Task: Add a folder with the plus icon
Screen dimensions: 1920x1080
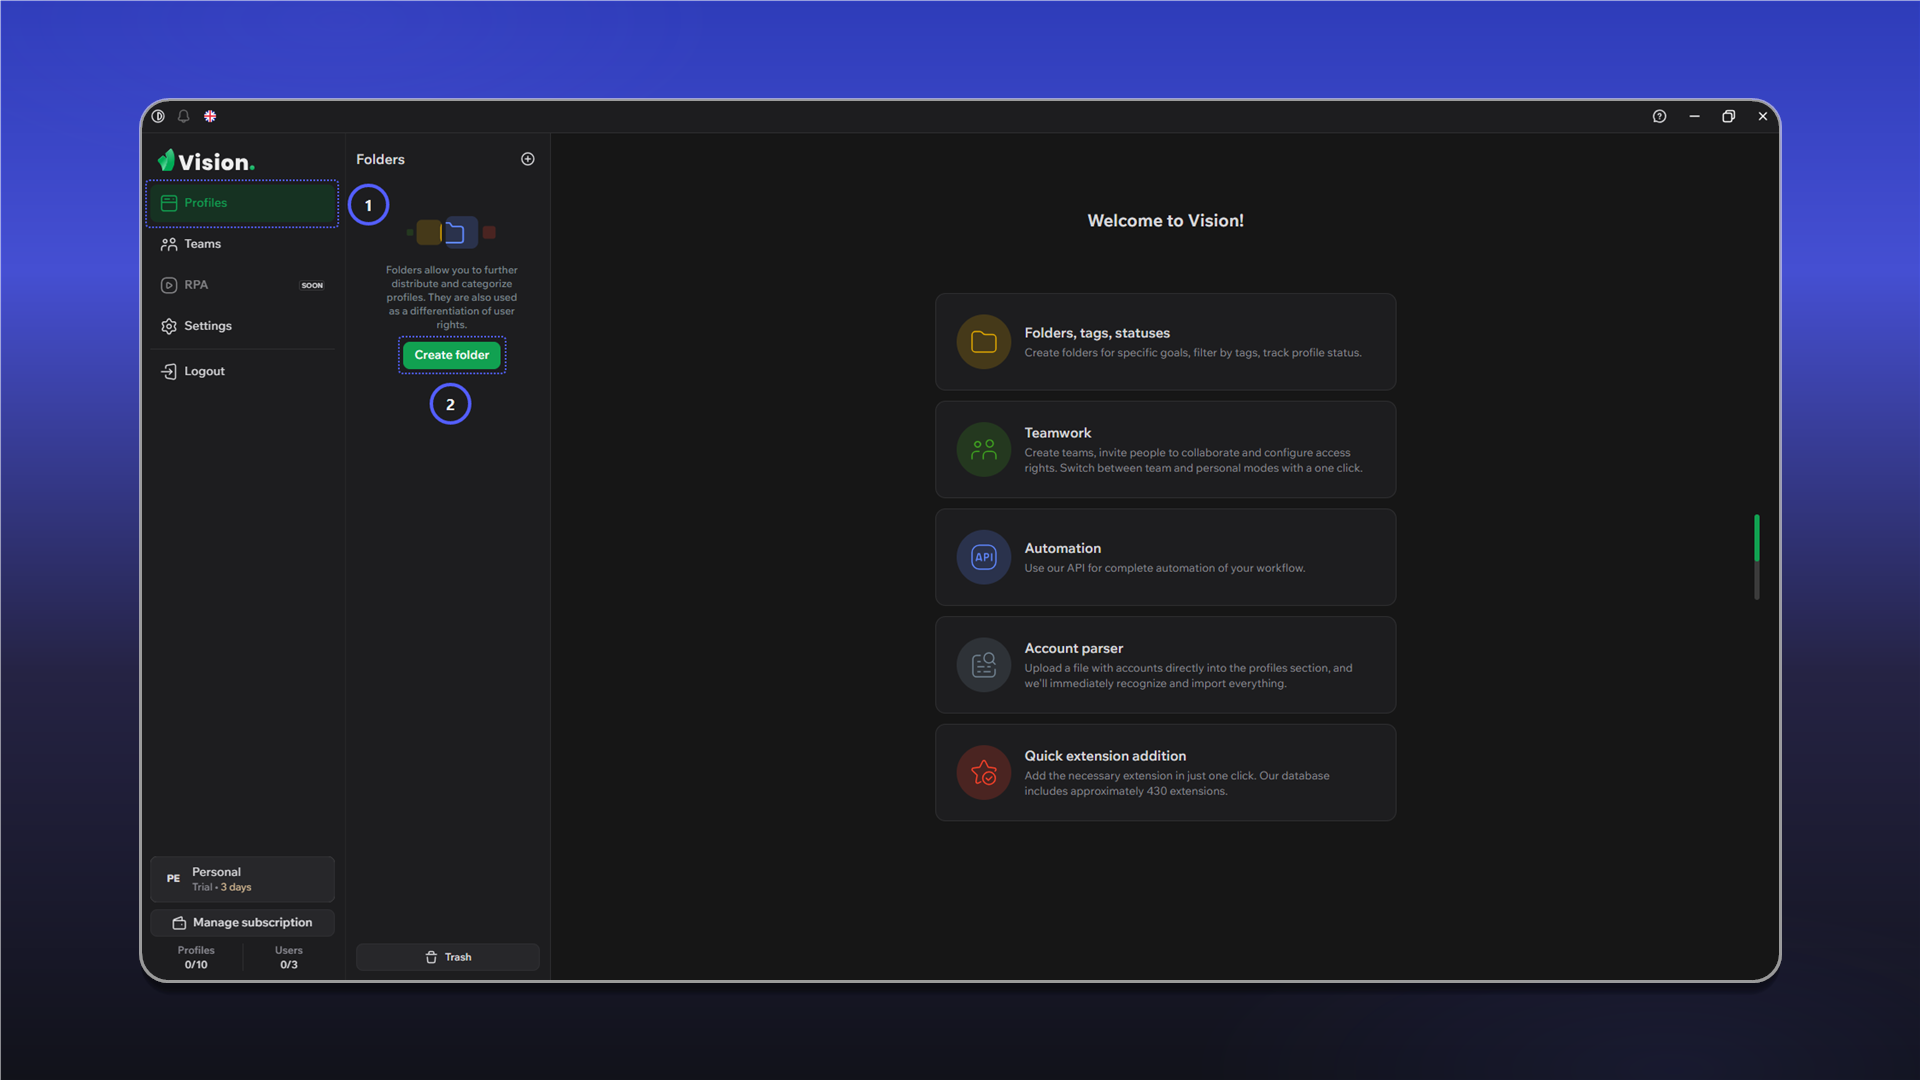Action: (528, 159)
